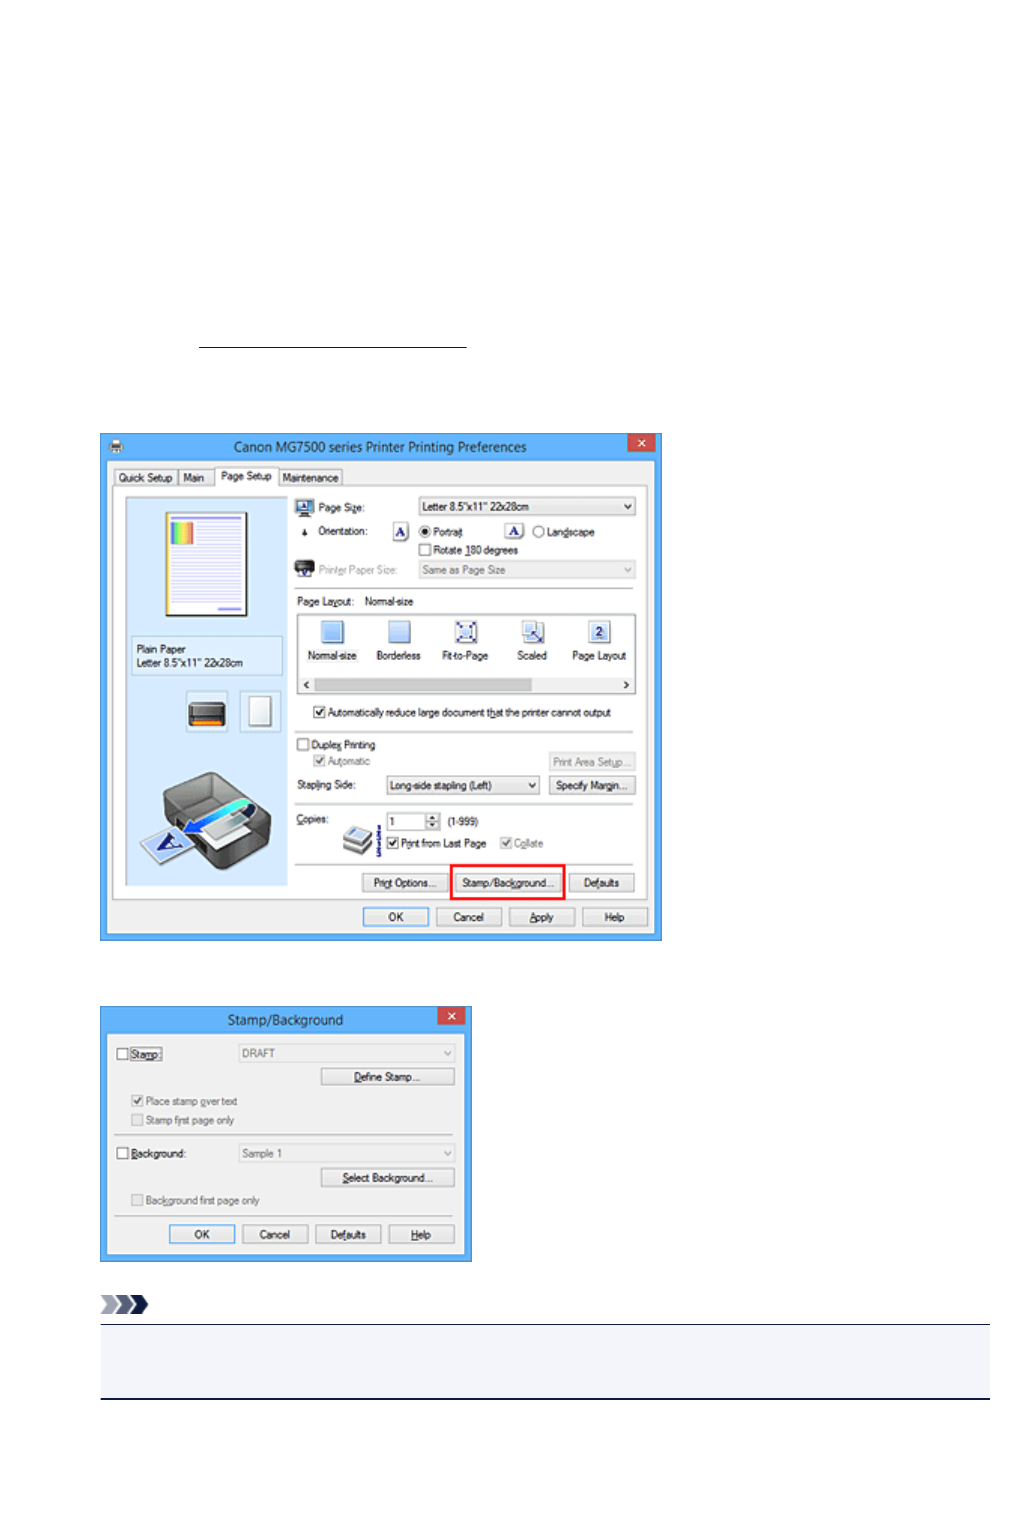Click the printer output illustration
The image size is (1021, 1514).
pos(206,821)
